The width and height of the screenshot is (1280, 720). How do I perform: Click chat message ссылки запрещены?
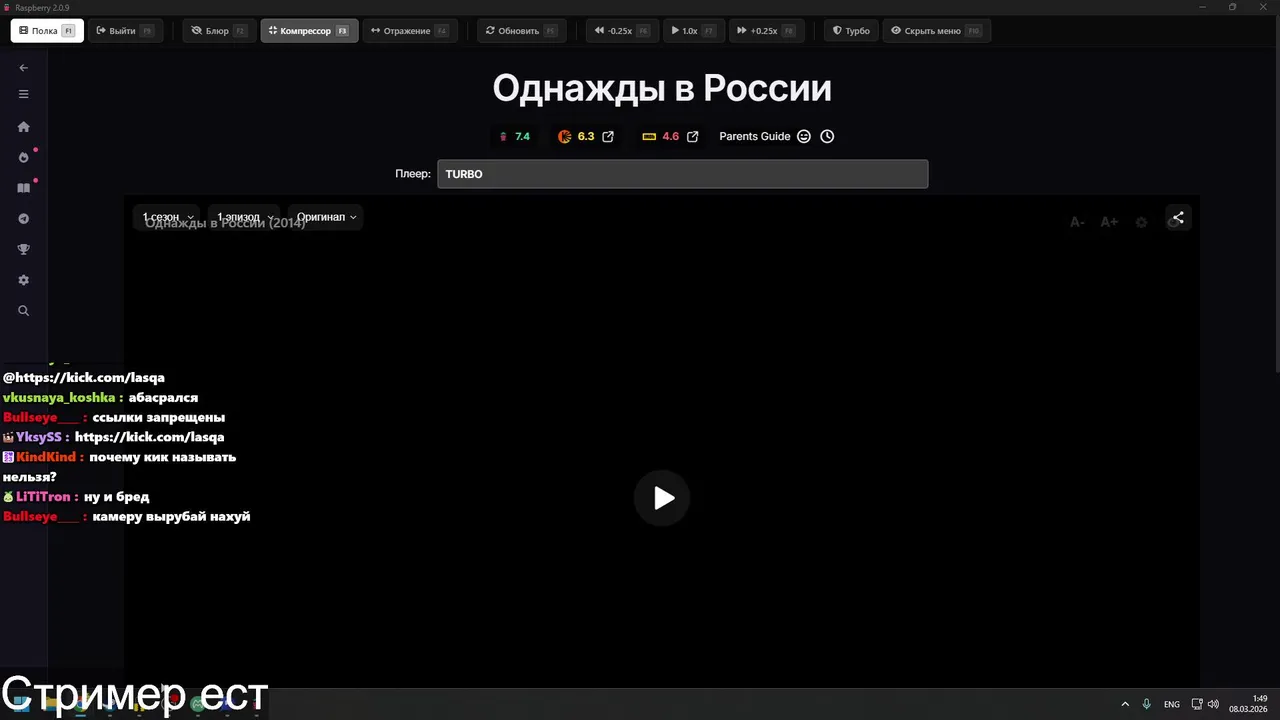tap(158, 417)
